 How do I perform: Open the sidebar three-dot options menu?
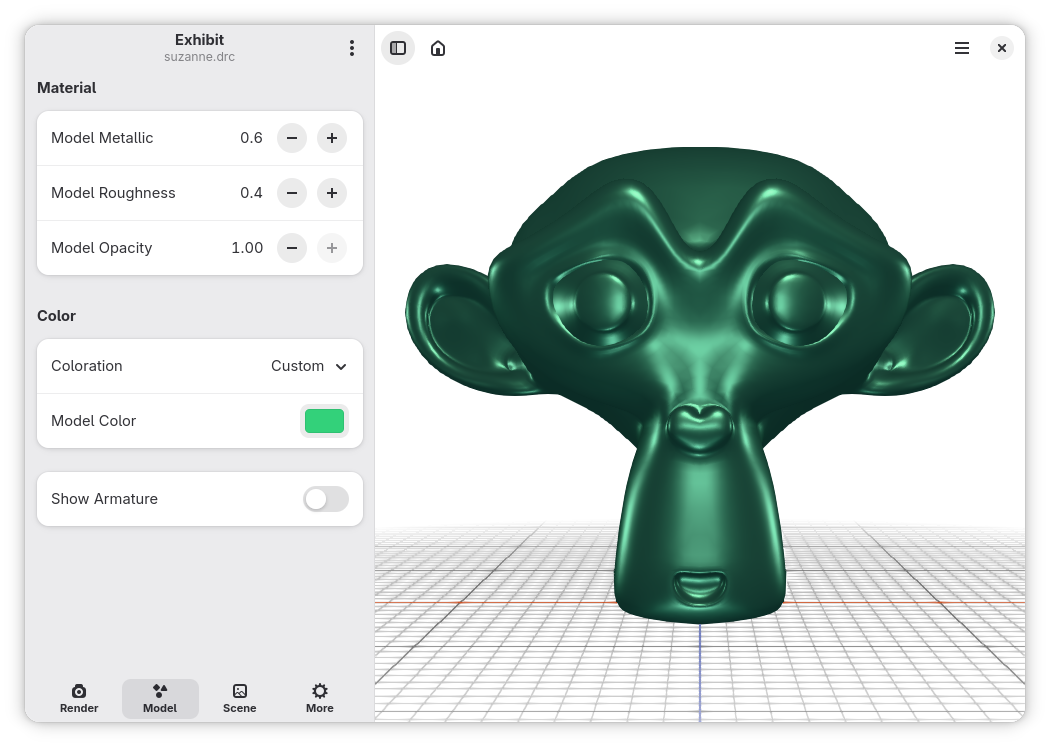(x=352, y=48)
